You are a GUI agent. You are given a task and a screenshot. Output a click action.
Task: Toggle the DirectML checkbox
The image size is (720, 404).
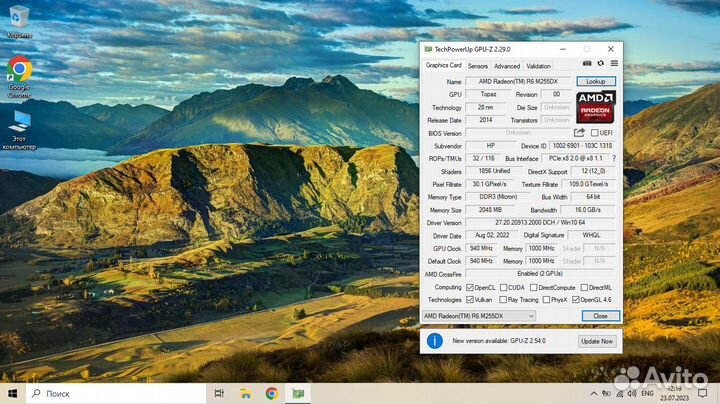click(584, 287)
